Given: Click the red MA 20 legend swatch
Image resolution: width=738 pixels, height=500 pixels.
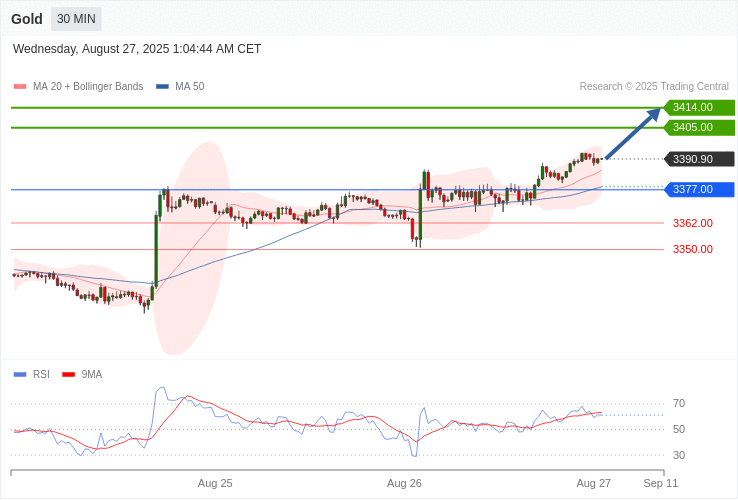Looking at the screenshot, I should pos(20,87).
